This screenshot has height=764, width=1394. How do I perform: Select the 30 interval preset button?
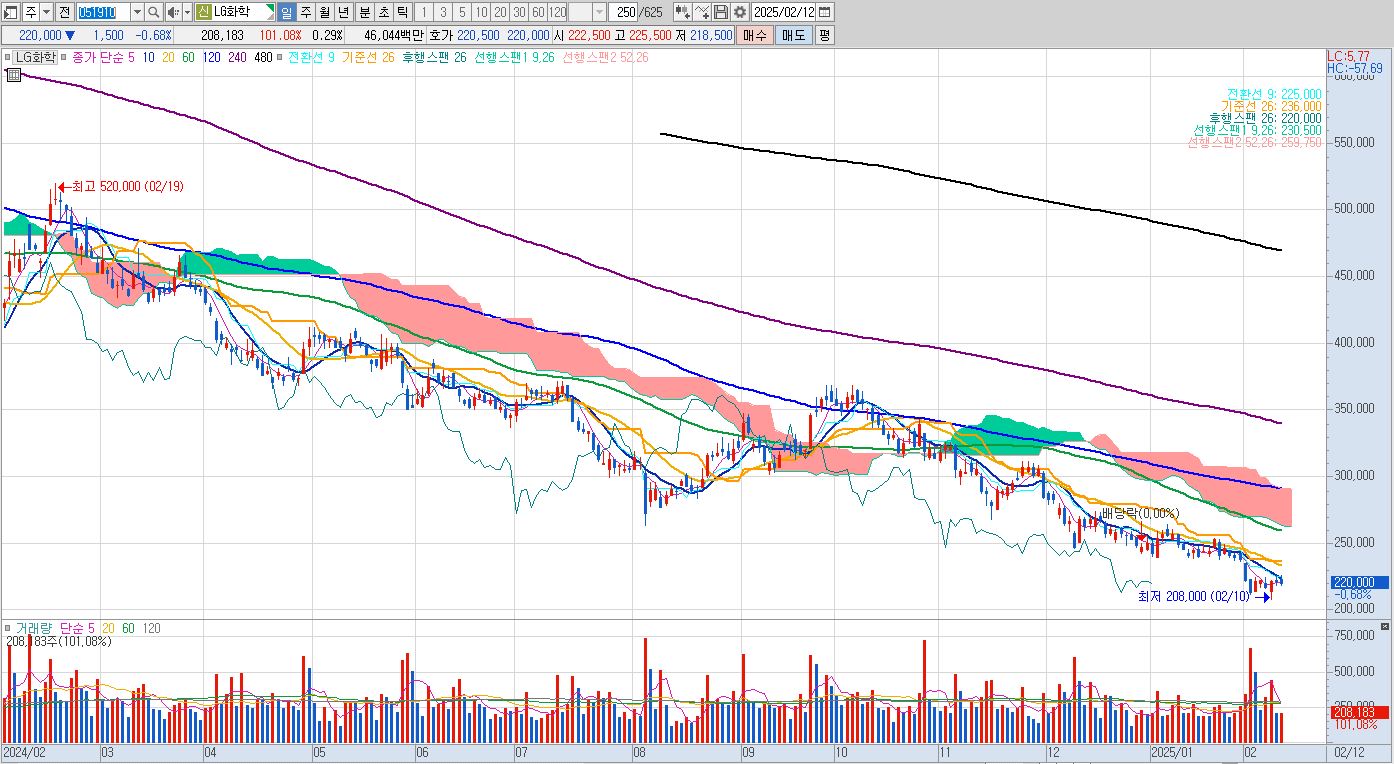click(520, 12)
